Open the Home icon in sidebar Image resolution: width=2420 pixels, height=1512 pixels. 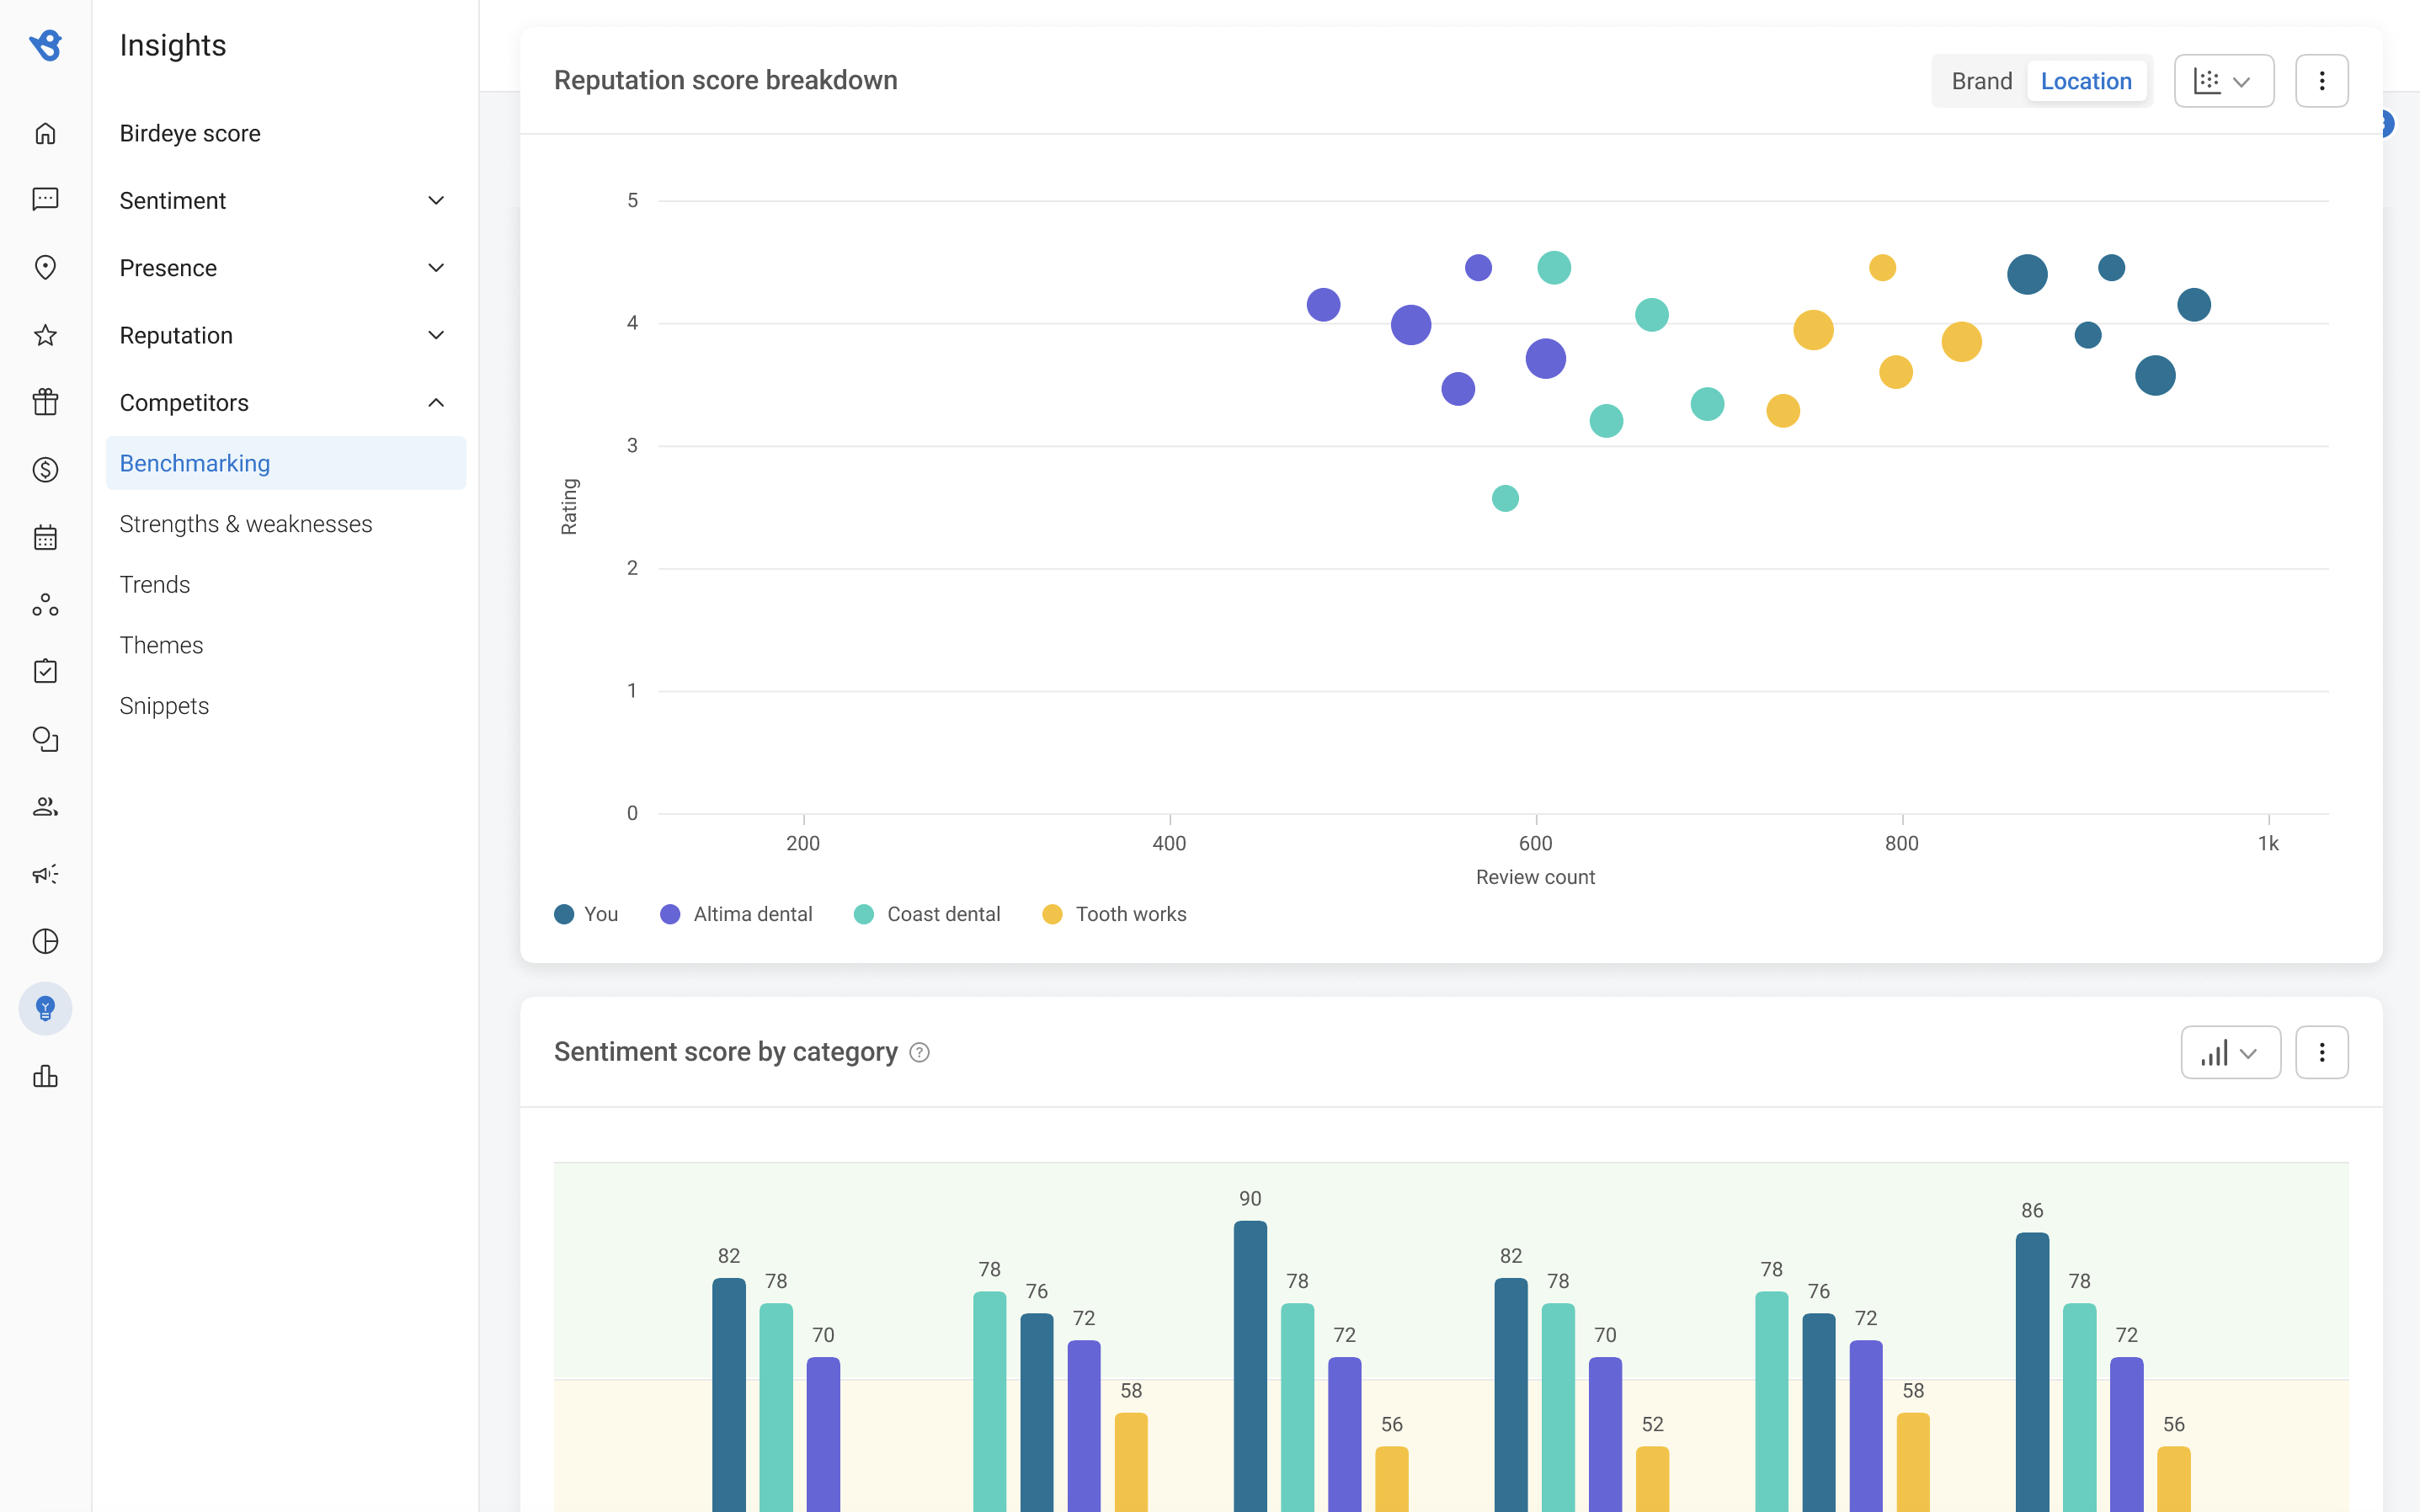(45, 133)
